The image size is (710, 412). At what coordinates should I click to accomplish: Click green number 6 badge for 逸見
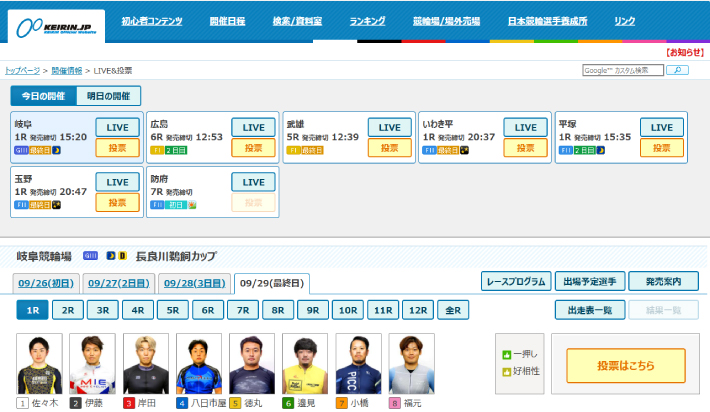[x=288, y=403]
